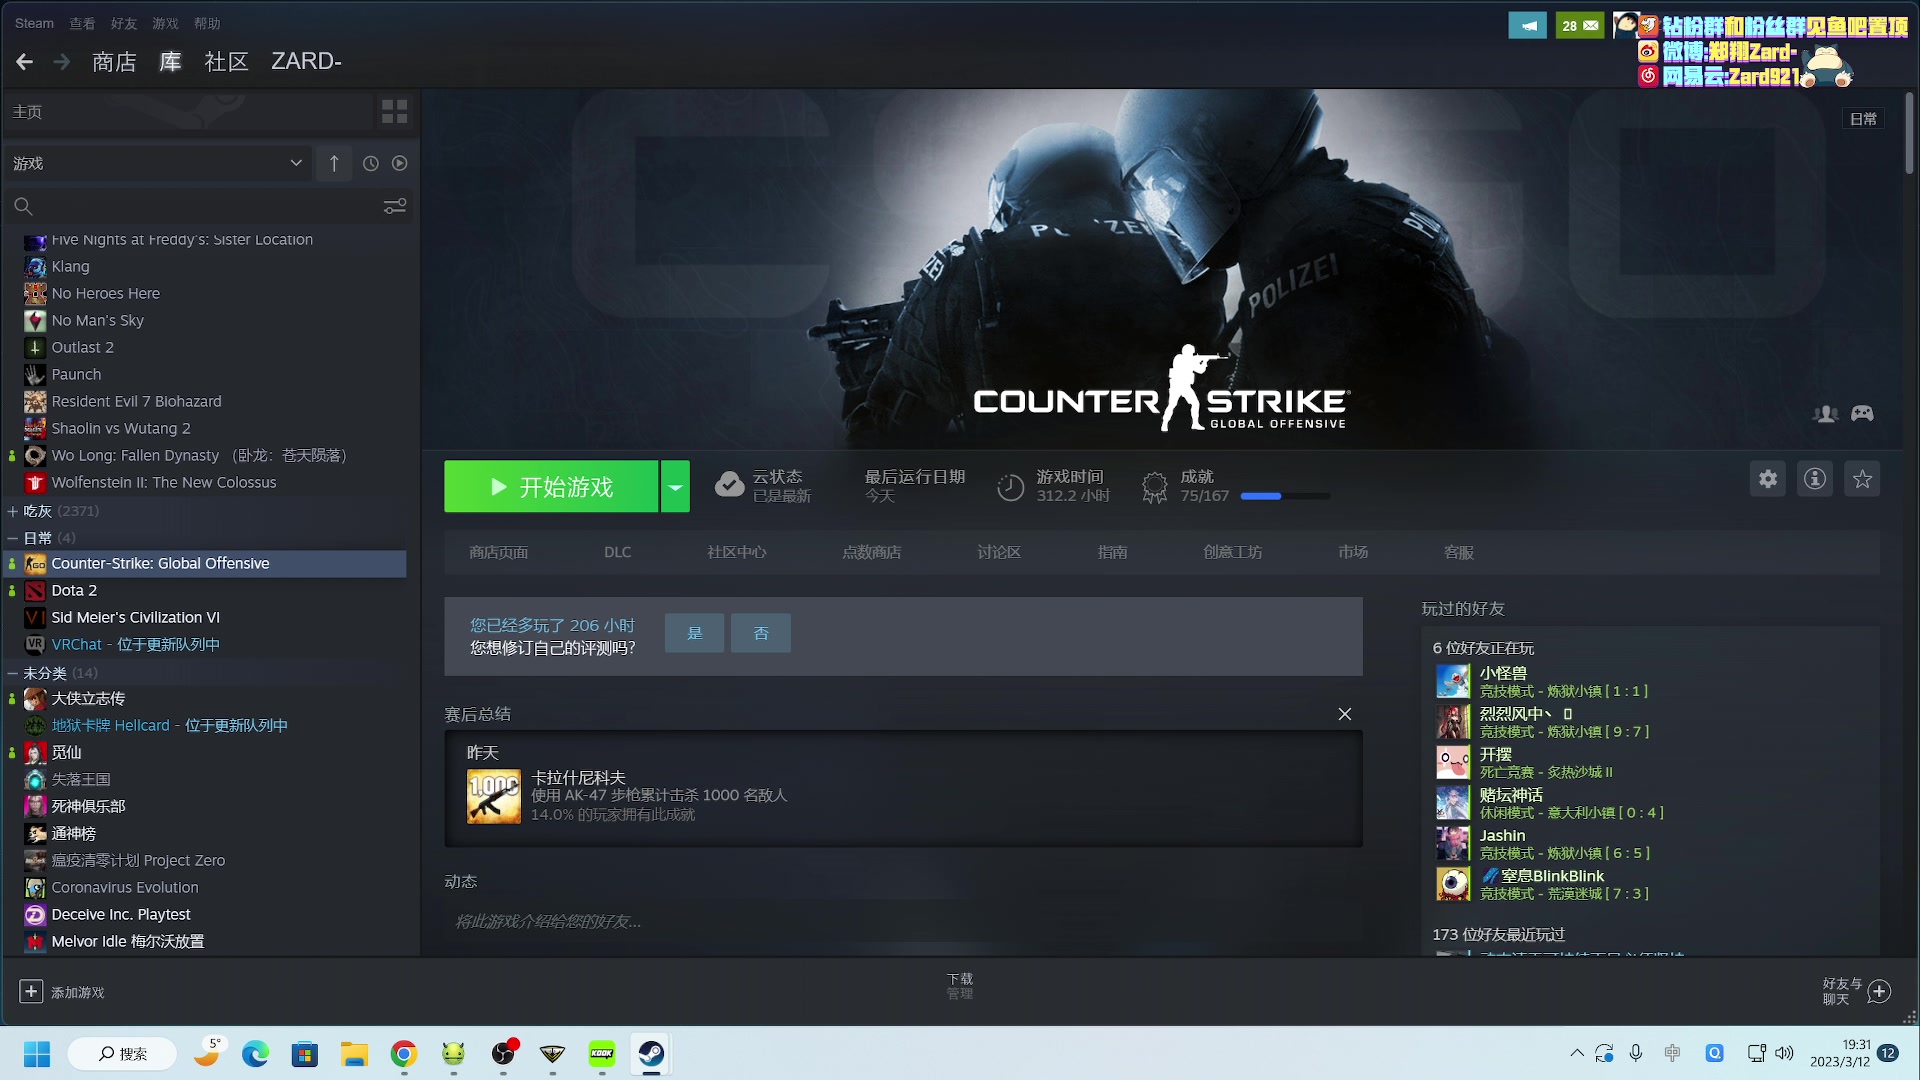Click the announcements megaphone icon
The image size is (1920, 1080).
tap(1527, 26)
